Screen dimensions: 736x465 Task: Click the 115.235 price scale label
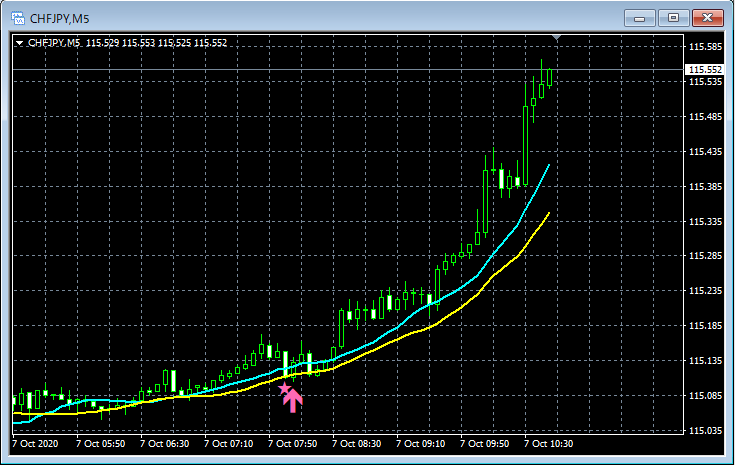click(705, 290)
